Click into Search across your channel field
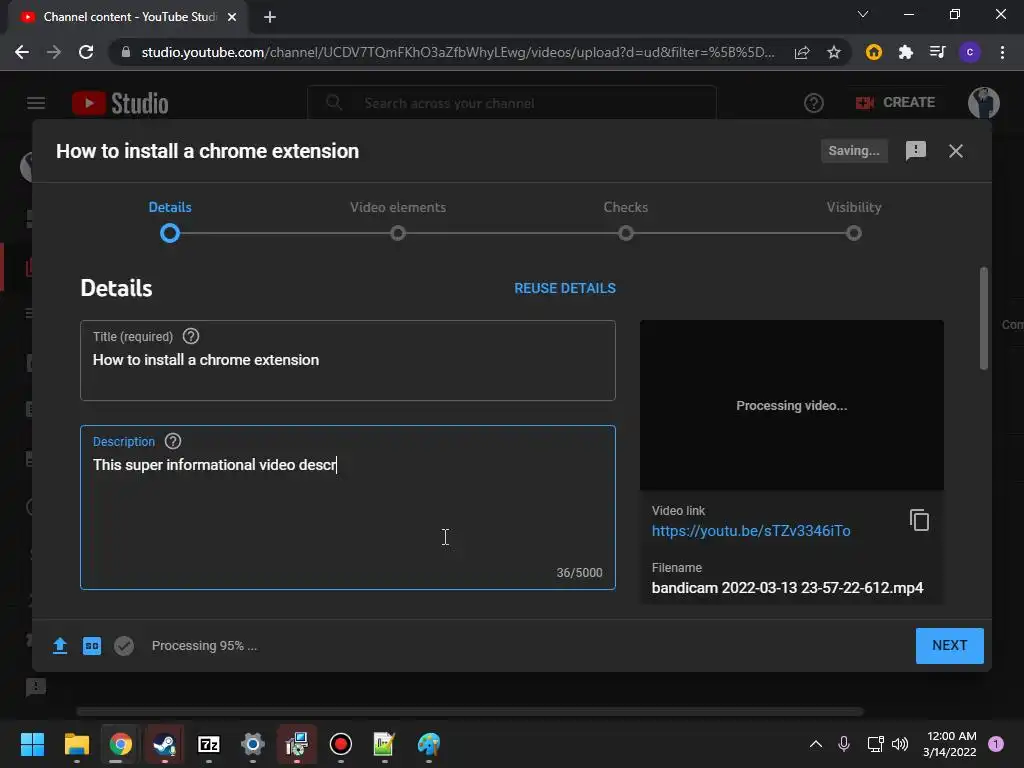This screenshot has height=768, width=1024. [x=512, y=103]
